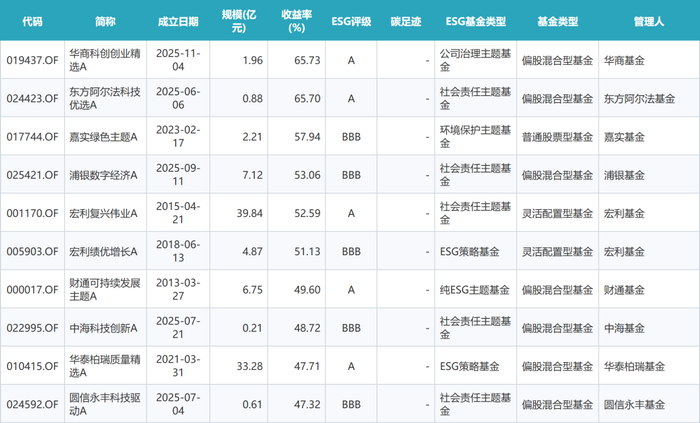Click ESG策略基金 in the 宏利绩优增长A row

pyautogui.click(x=470, y=252)
